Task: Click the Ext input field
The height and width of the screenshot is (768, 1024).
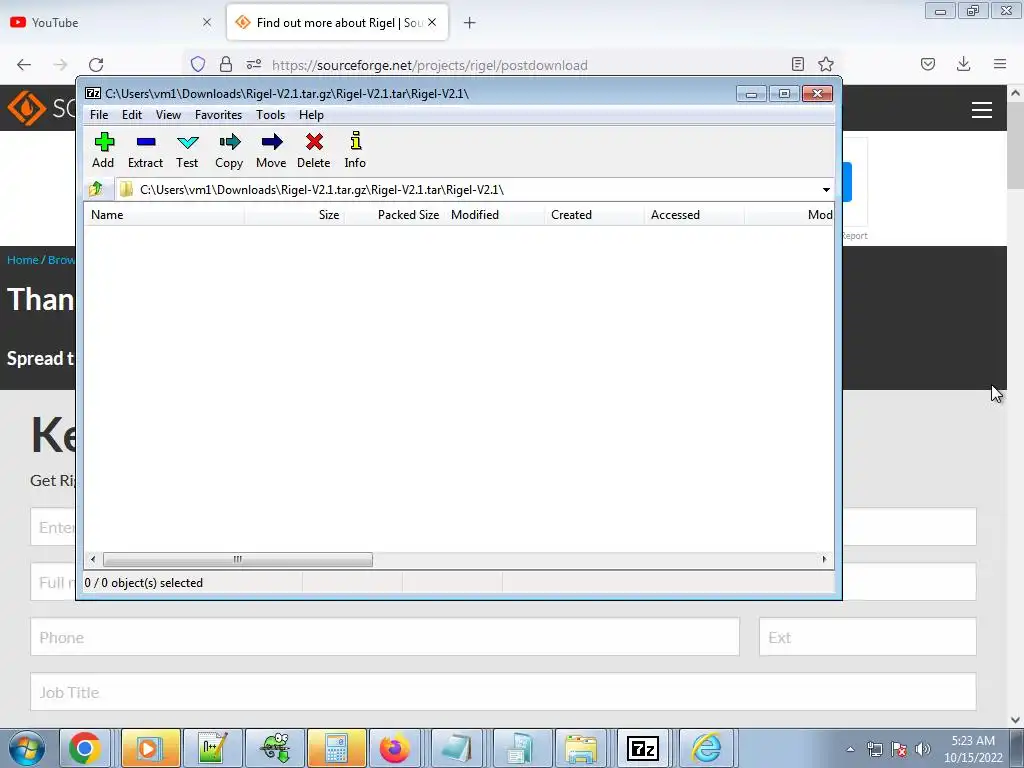Action: 867,637
